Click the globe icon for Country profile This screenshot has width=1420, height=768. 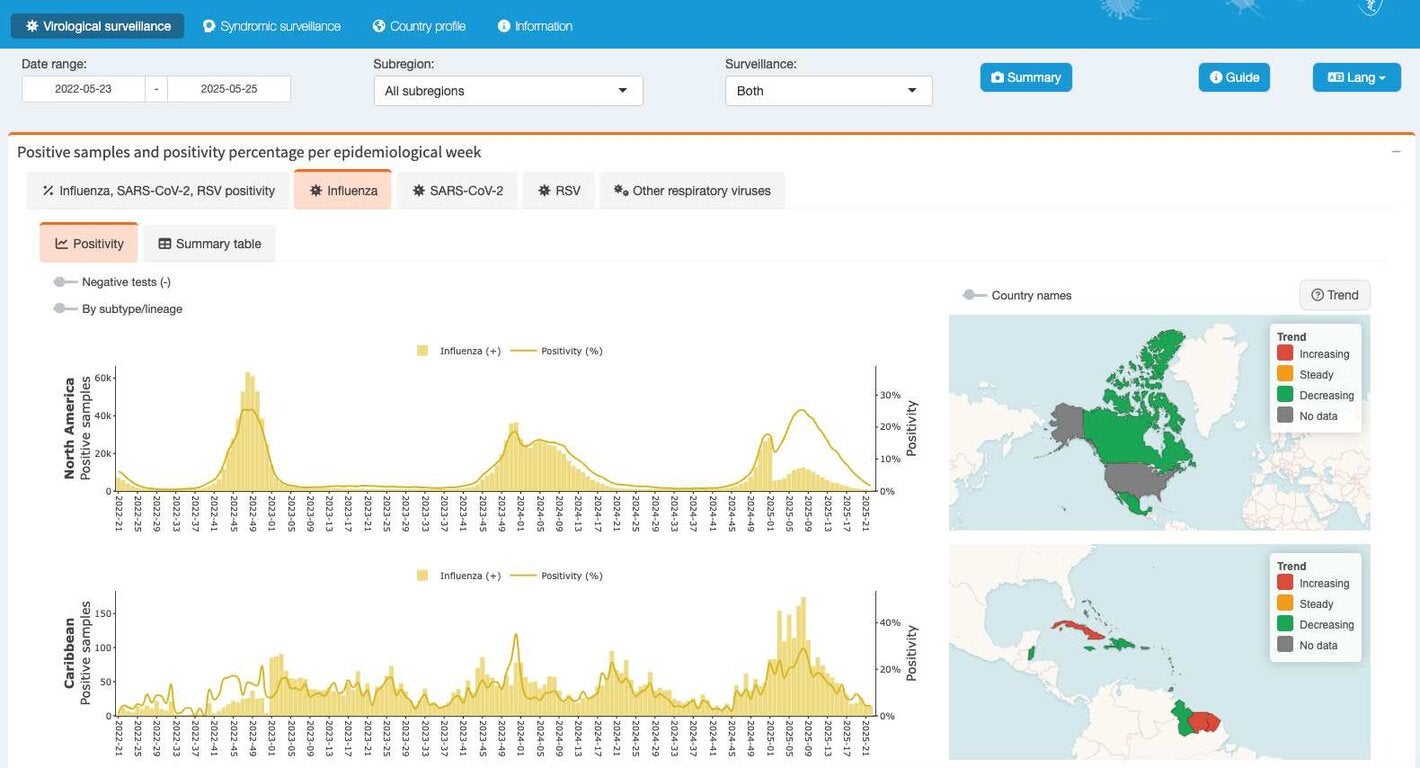point(379,26)
